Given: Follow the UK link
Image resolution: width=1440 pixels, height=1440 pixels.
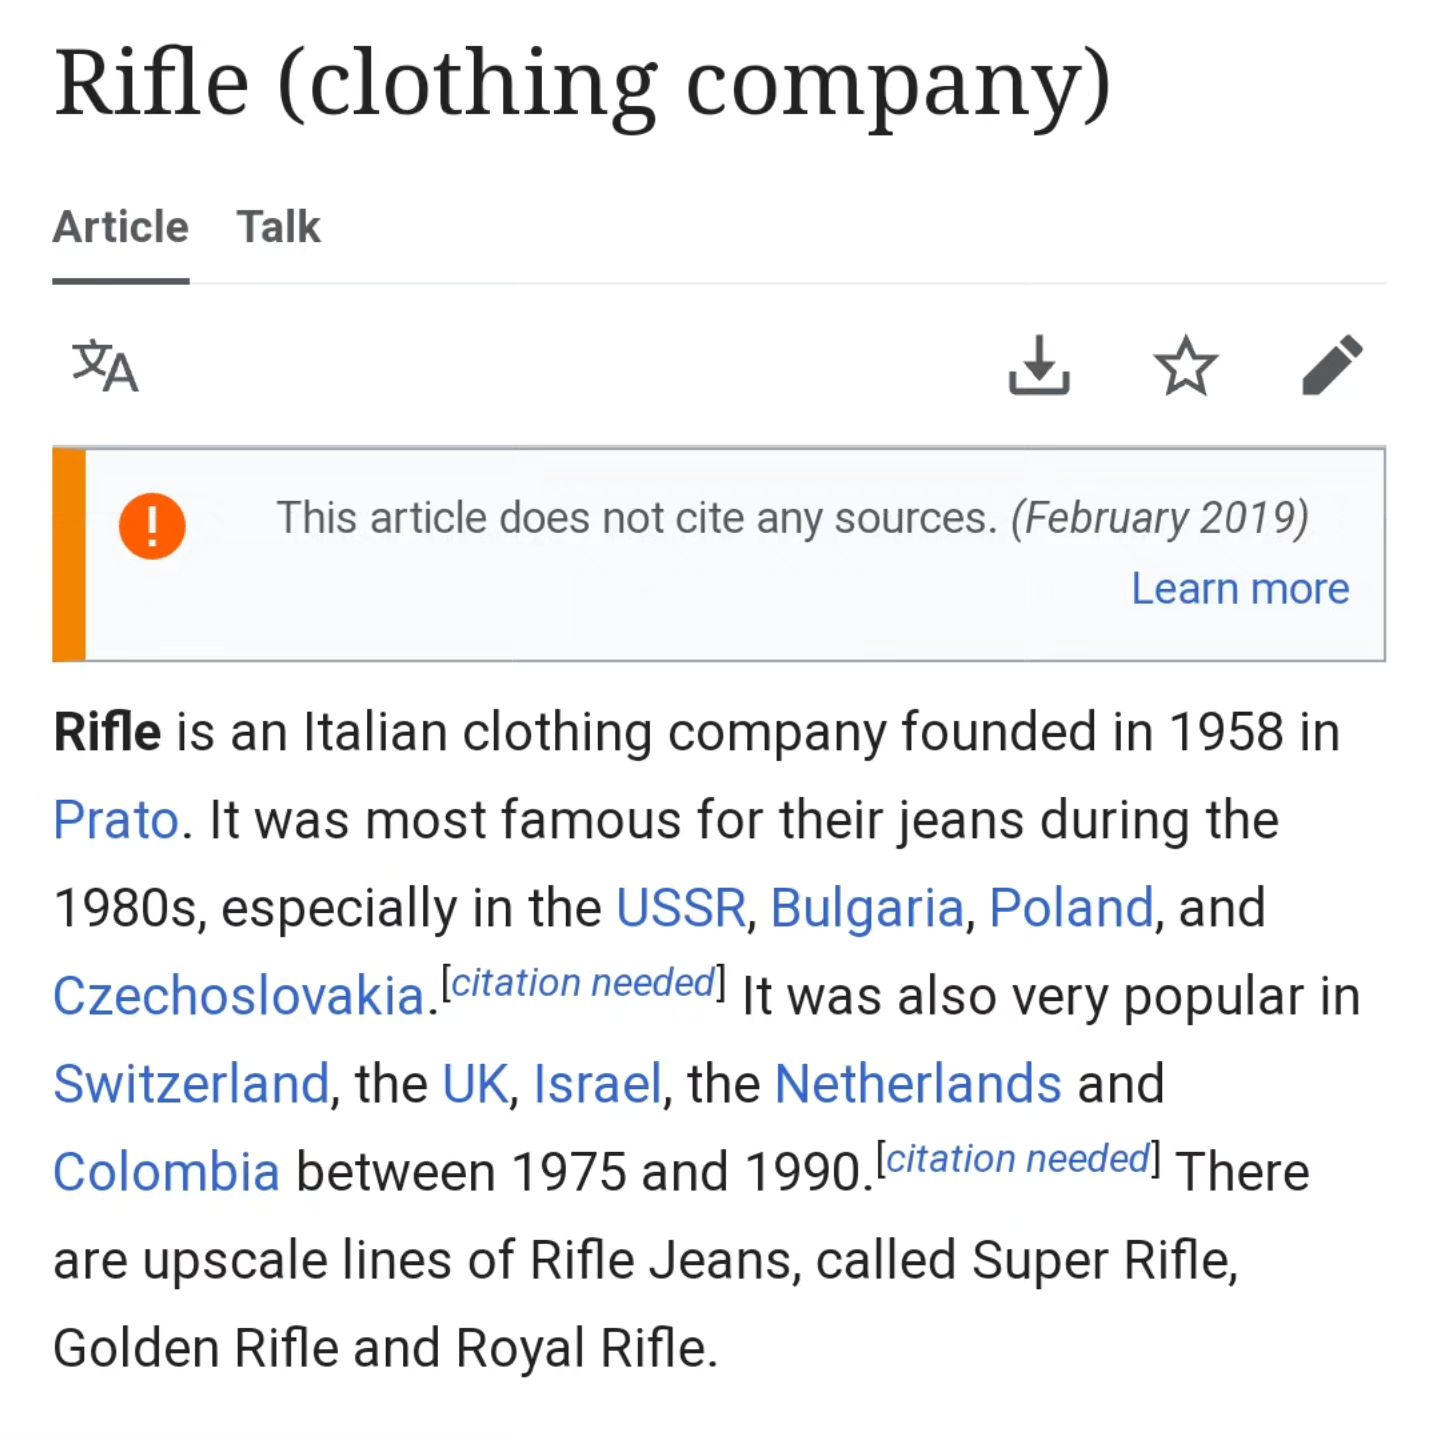Looking at the screenshot, I should (475, 1084).
